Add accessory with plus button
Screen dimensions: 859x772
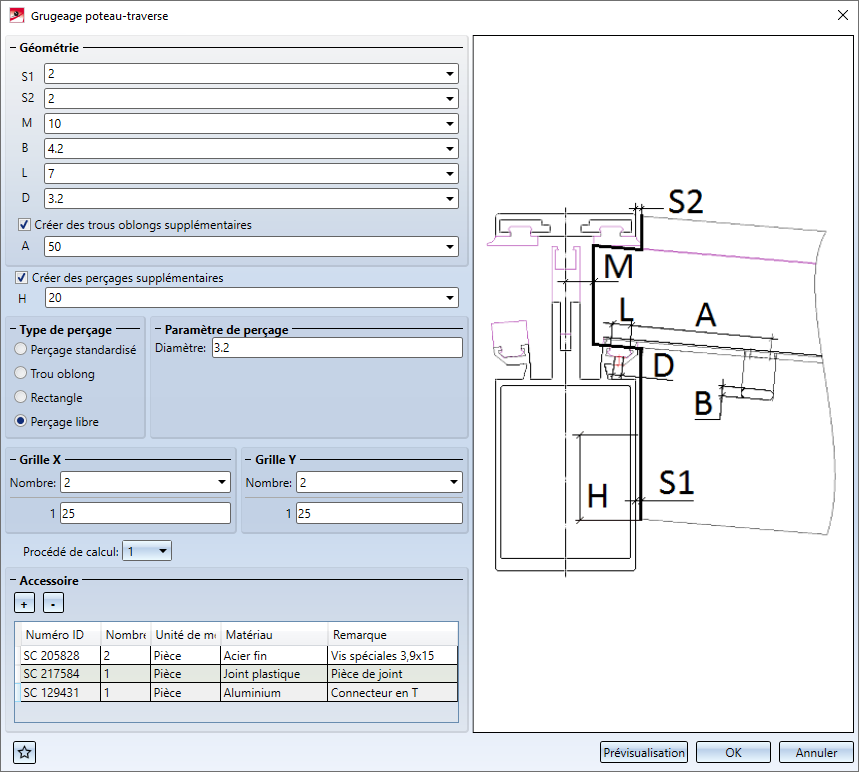[x=24, y=603]
